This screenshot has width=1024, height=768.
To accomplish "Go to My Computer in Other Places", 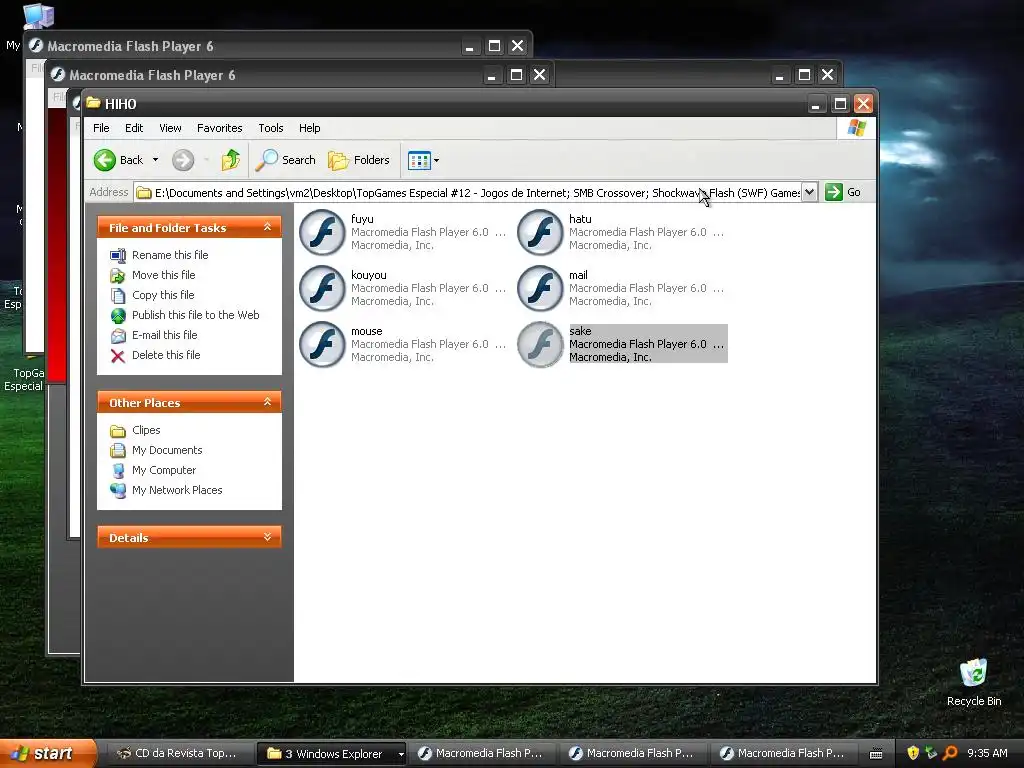I will [164, 470].
